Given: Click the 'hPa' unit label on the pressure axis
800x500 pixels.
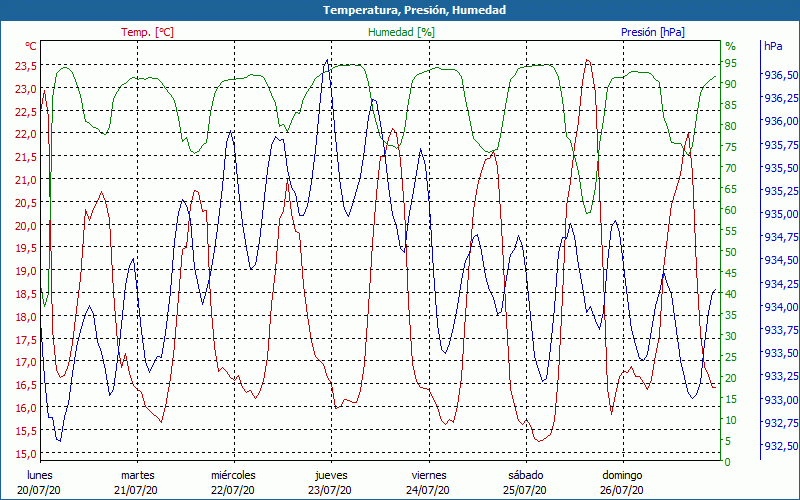Looking at the screenshot, I should point(773,46).
